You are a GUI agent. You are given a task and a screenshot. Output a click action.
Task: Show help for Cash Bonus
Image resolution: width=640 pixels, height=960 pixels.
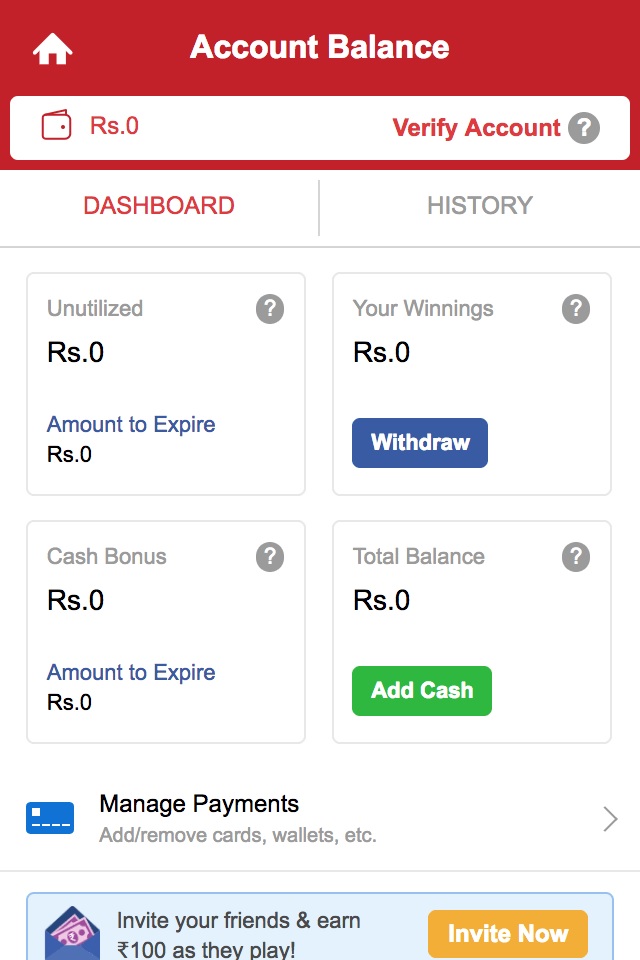270,557
